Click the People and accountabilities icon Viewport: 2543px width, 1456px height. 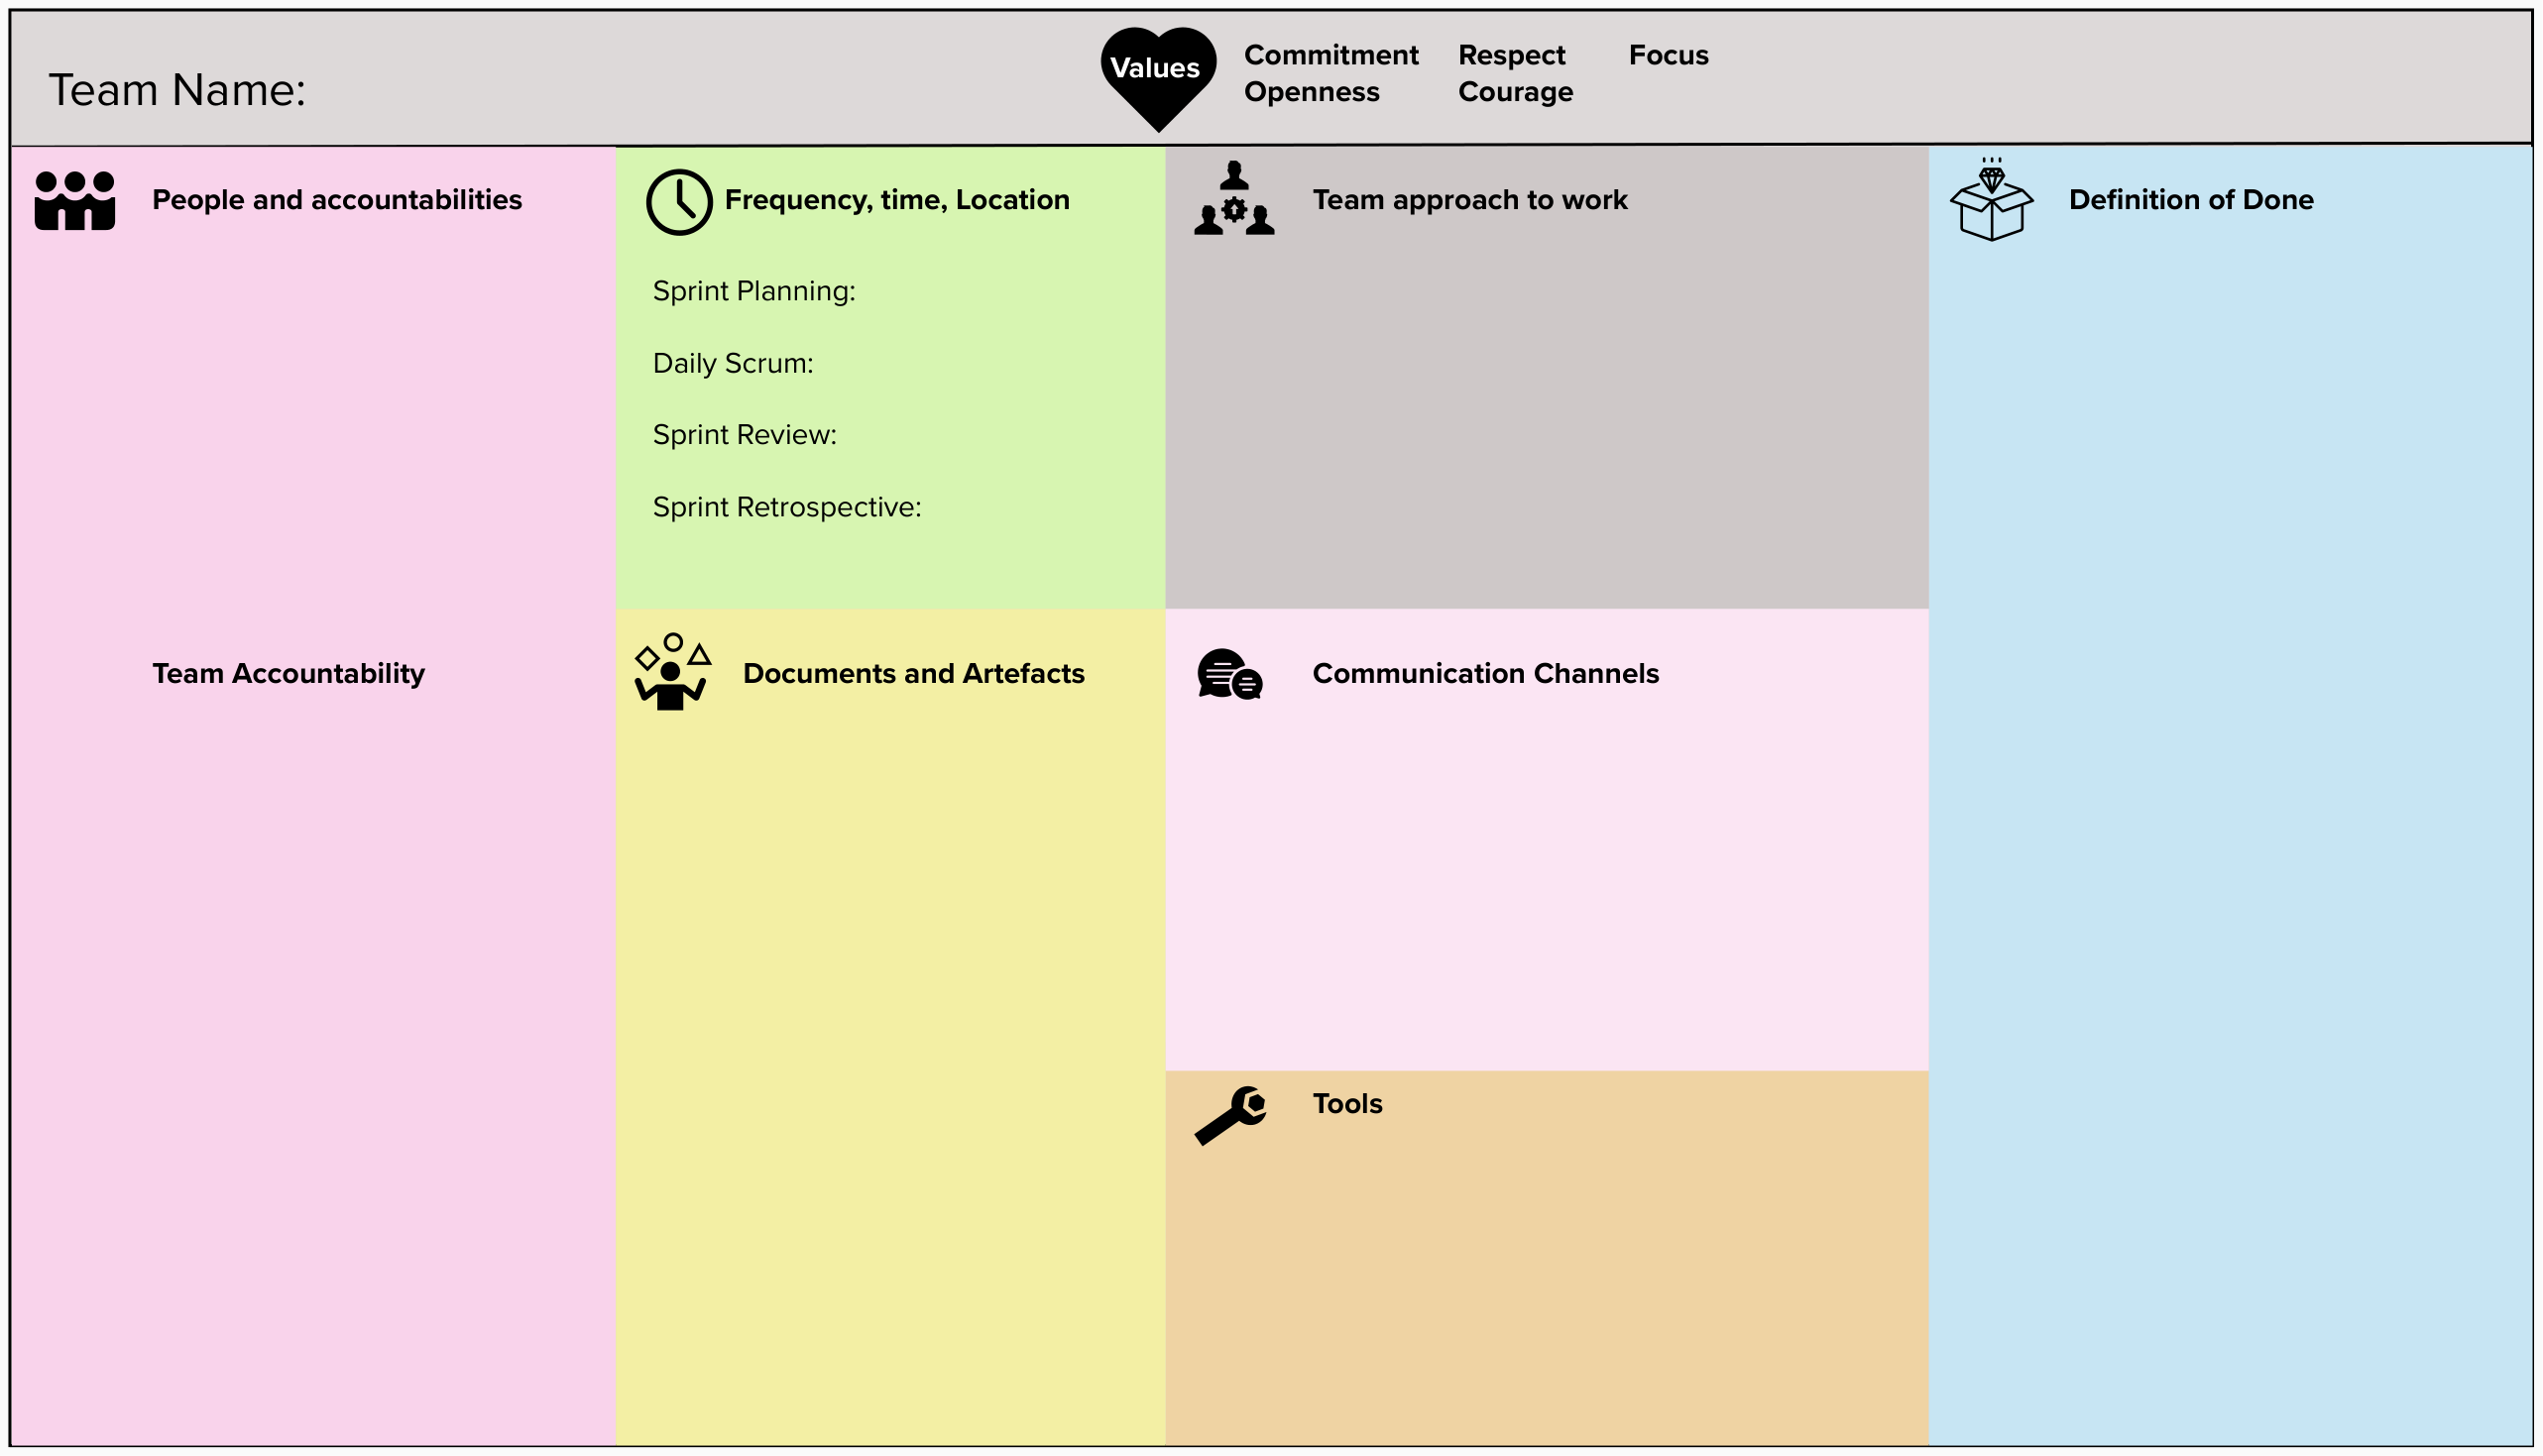(73, 195)
